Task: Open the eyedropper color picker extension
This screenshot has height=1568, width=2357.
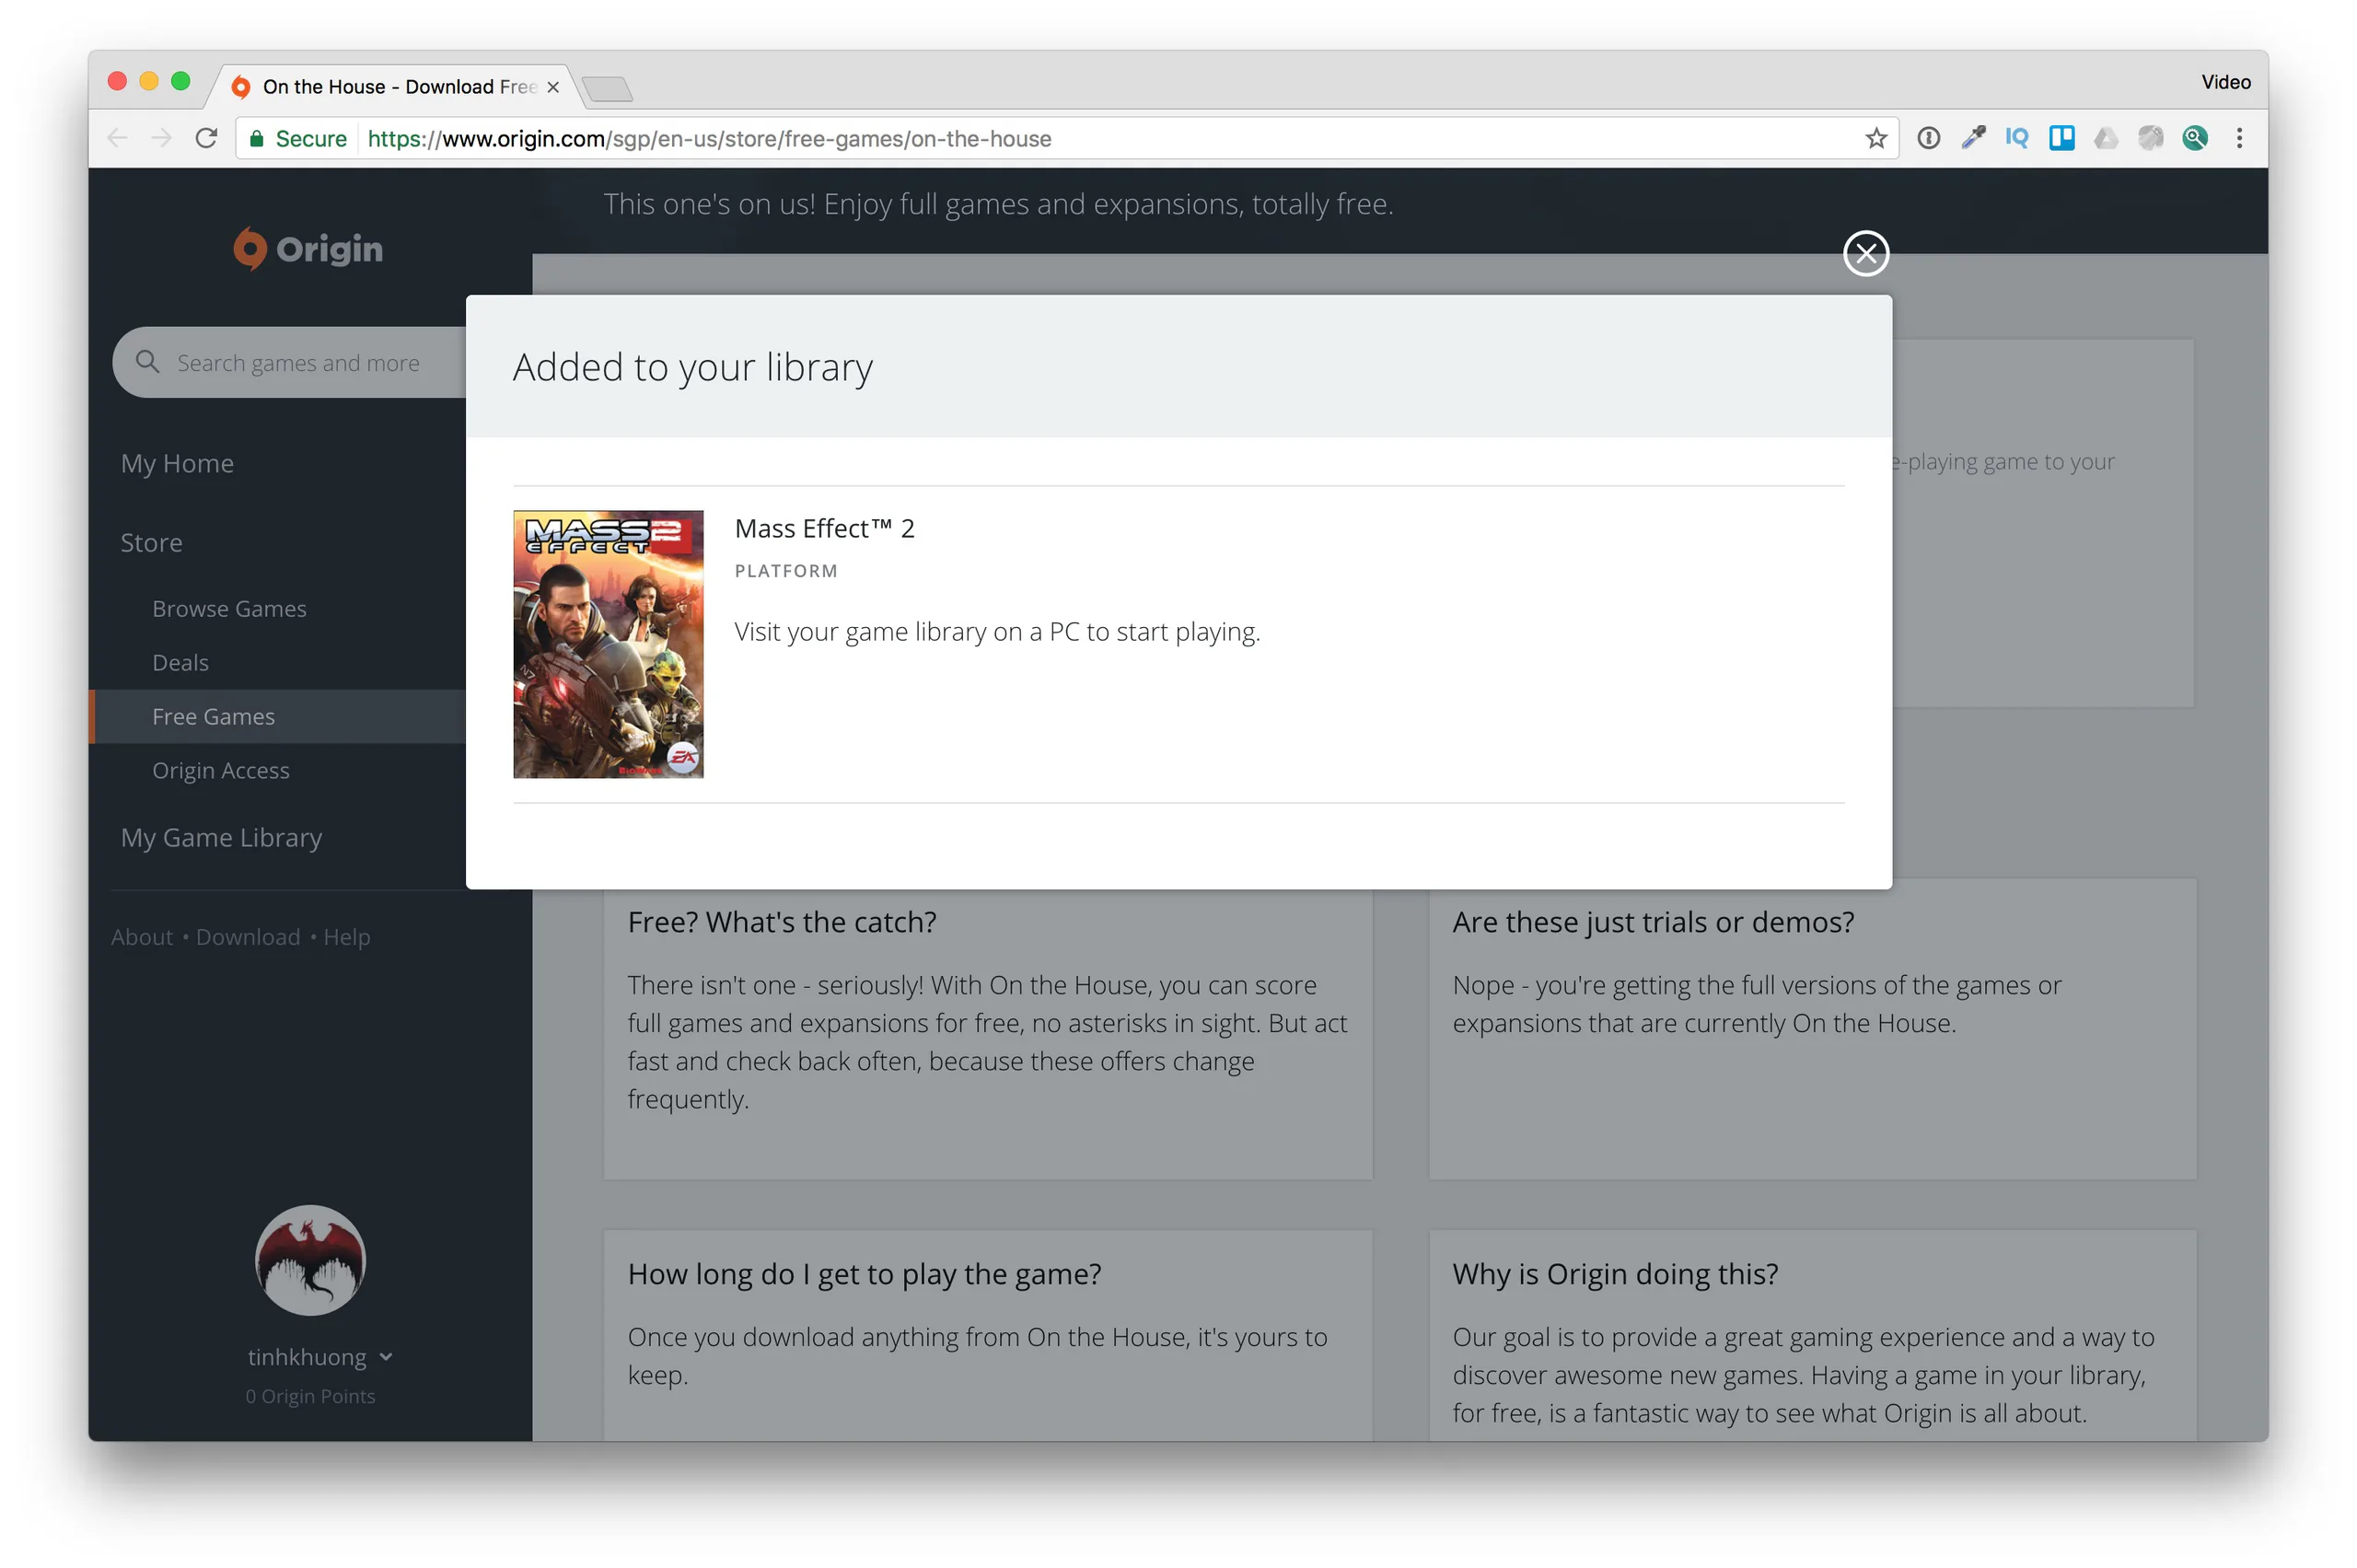Action: pos(1972,138)
